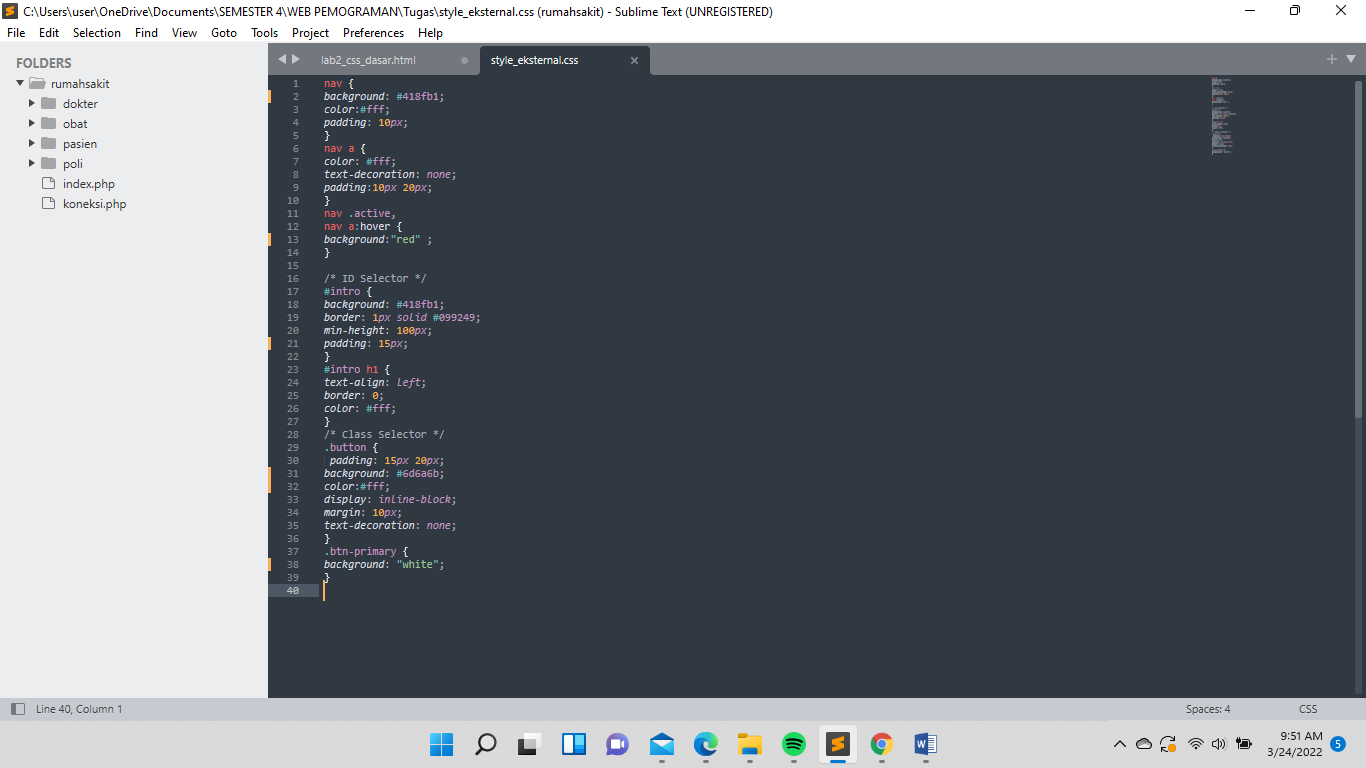Switch to Sublime Text taskbar icon
Image resolution: width=1366 pixels, height=768 pixels.
click(x=838, y=744)
